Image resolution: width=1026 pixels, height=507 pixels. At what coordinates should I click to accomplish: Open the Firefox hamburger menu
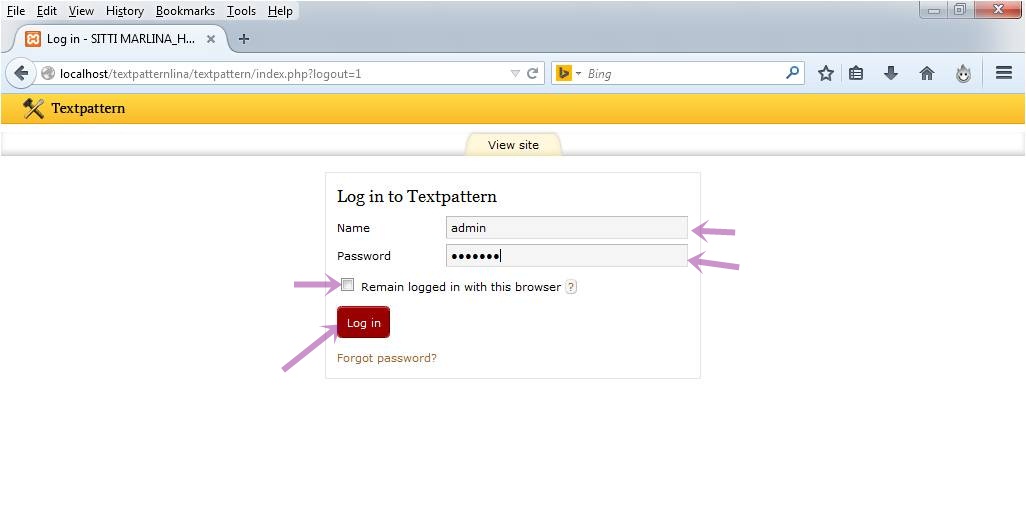pyautogui.click(x=1004, y=73)
